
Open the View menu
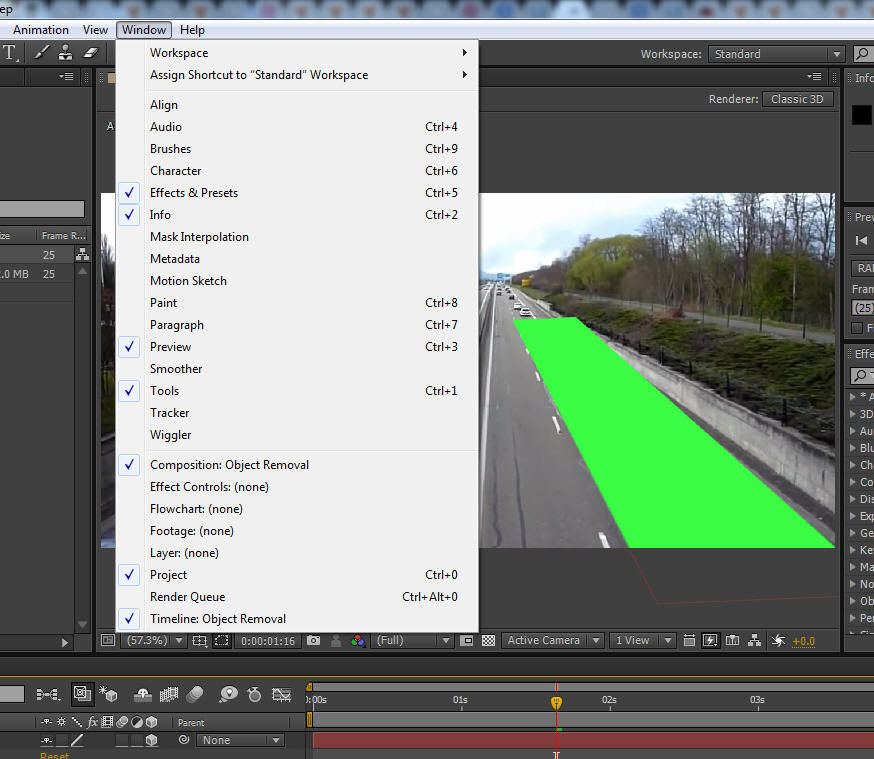tap(95, 30)
